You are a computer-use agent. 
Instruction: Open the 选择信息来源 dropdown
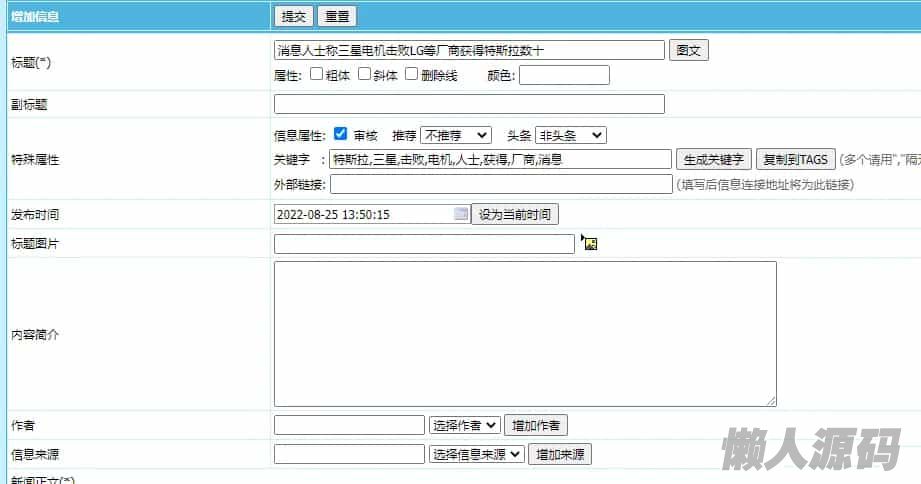[x=477, y=454]
